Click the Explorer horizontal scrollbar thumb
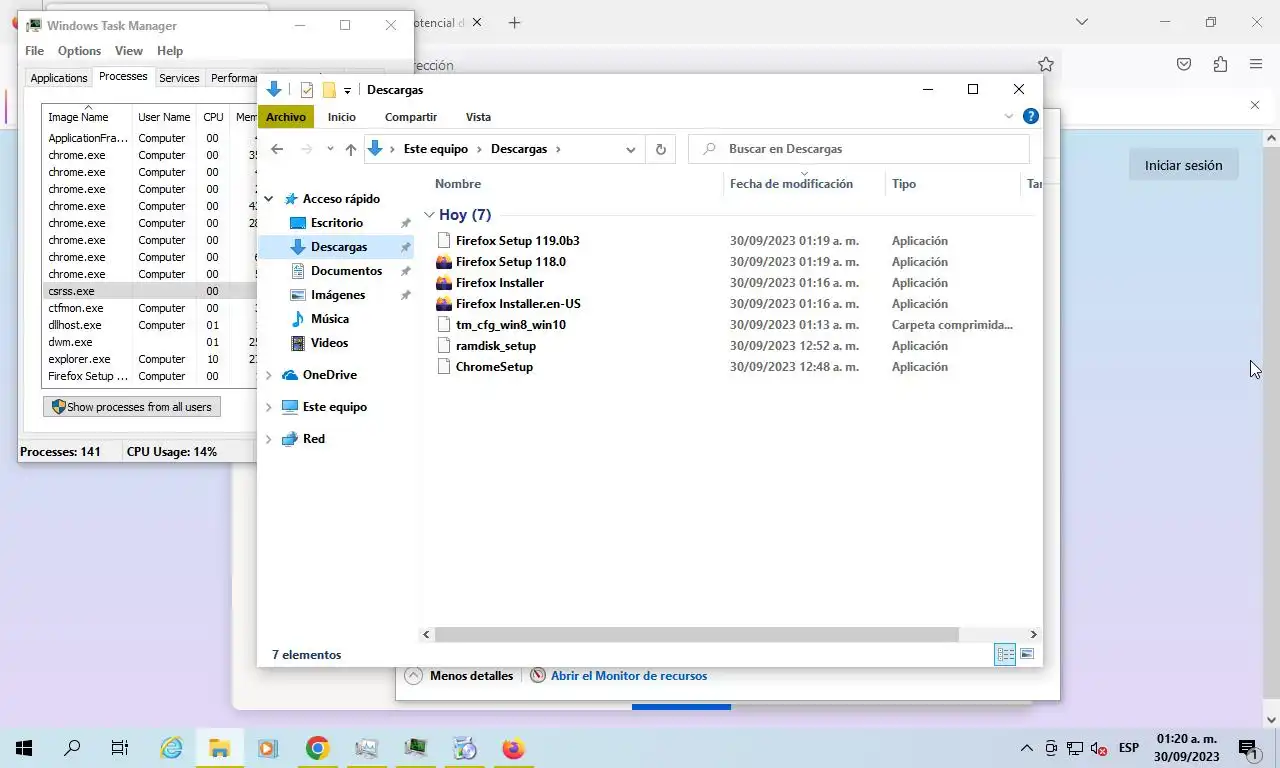Image resolution: width=1280 pixels, height=768 pixels. [697, 634]
